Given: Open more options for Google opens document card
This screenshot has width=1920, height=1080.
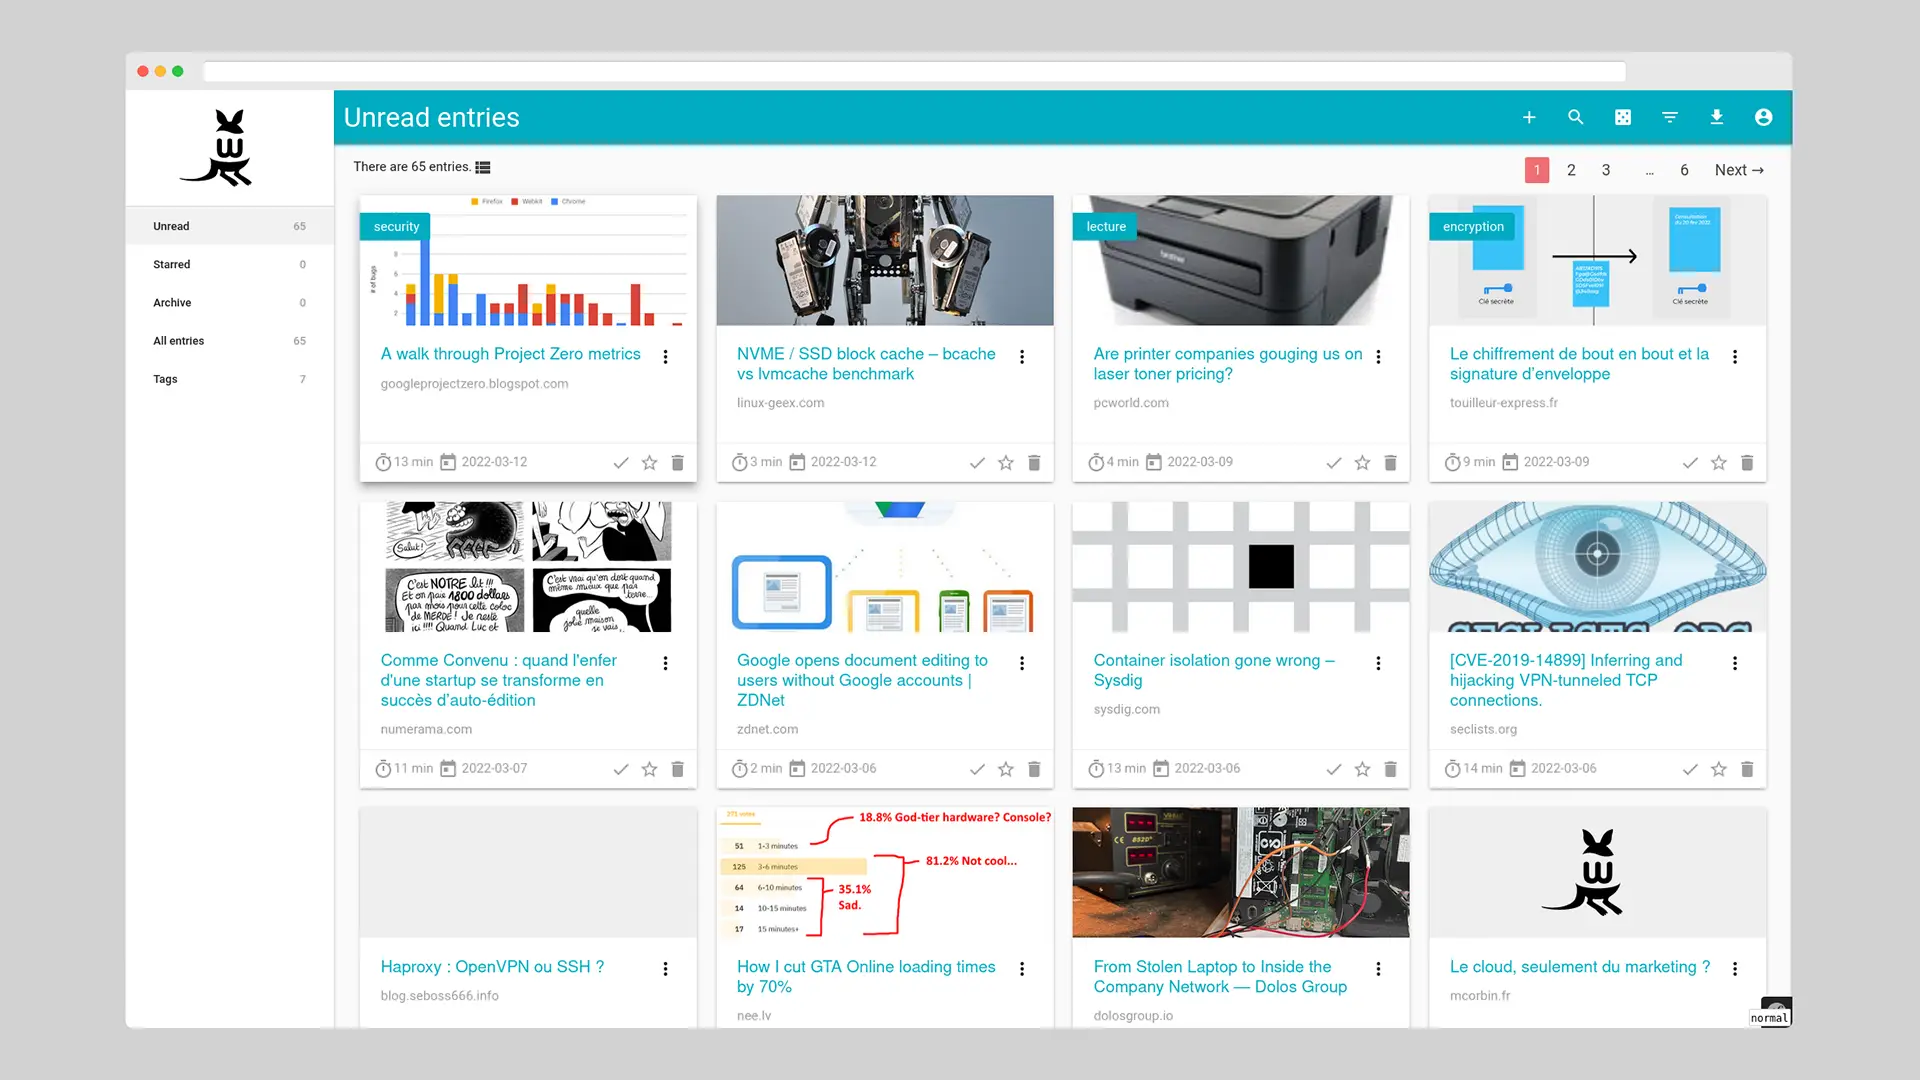Looking at the screenshot, I should [x=1022, y=663].
